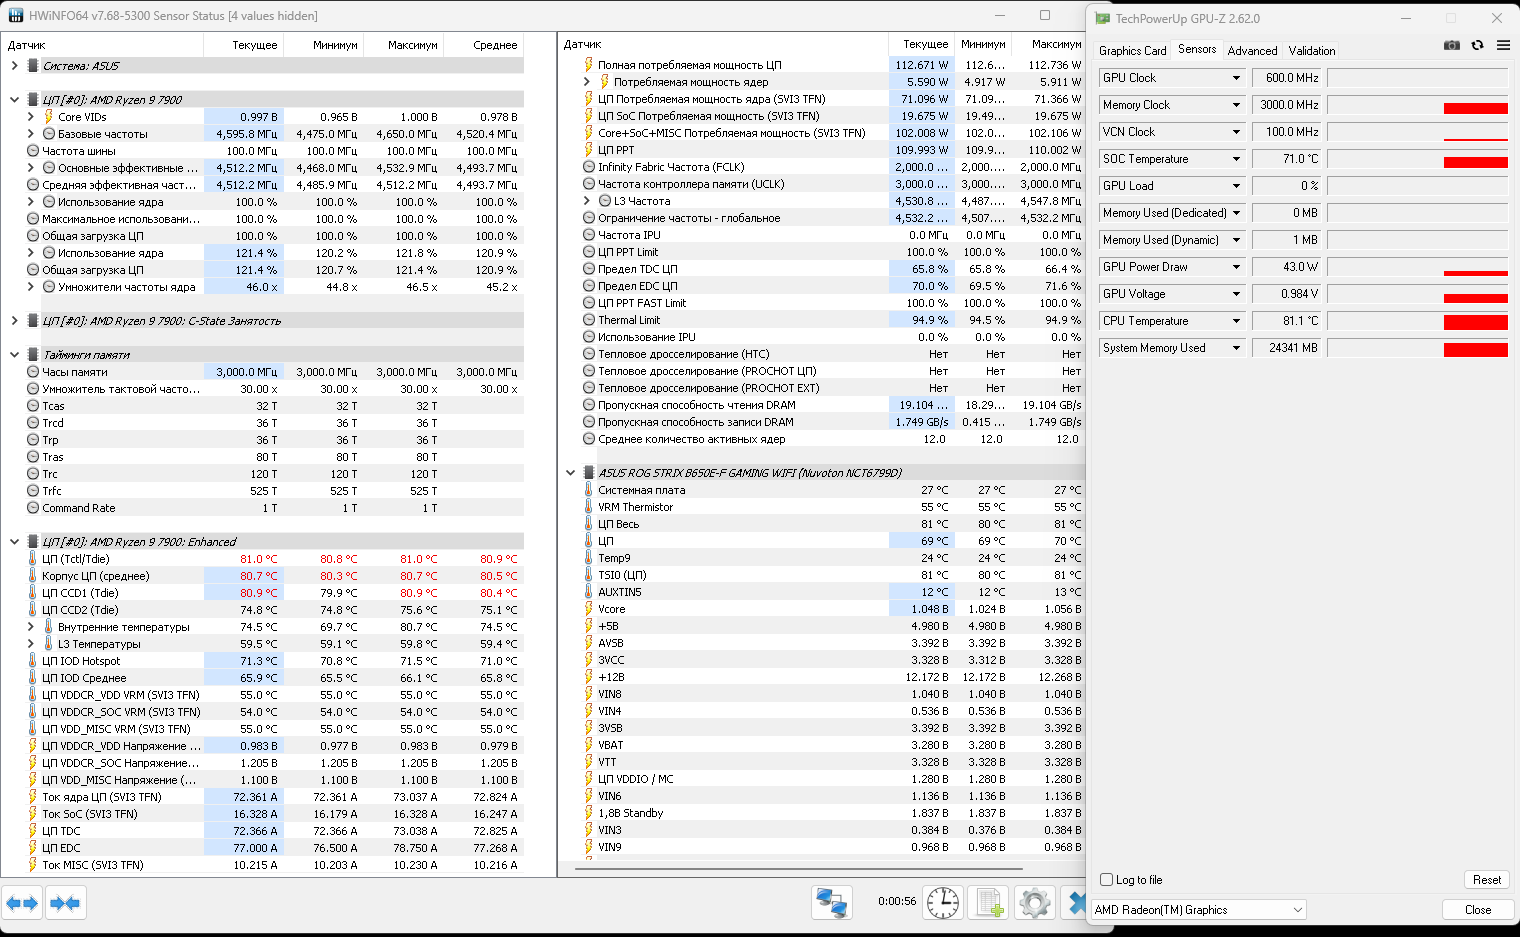Image resolution: width=1520 pixels, height=937 pixels.
Task: Click thermometer icon beside Системная плата
Action: pos(588,490)
